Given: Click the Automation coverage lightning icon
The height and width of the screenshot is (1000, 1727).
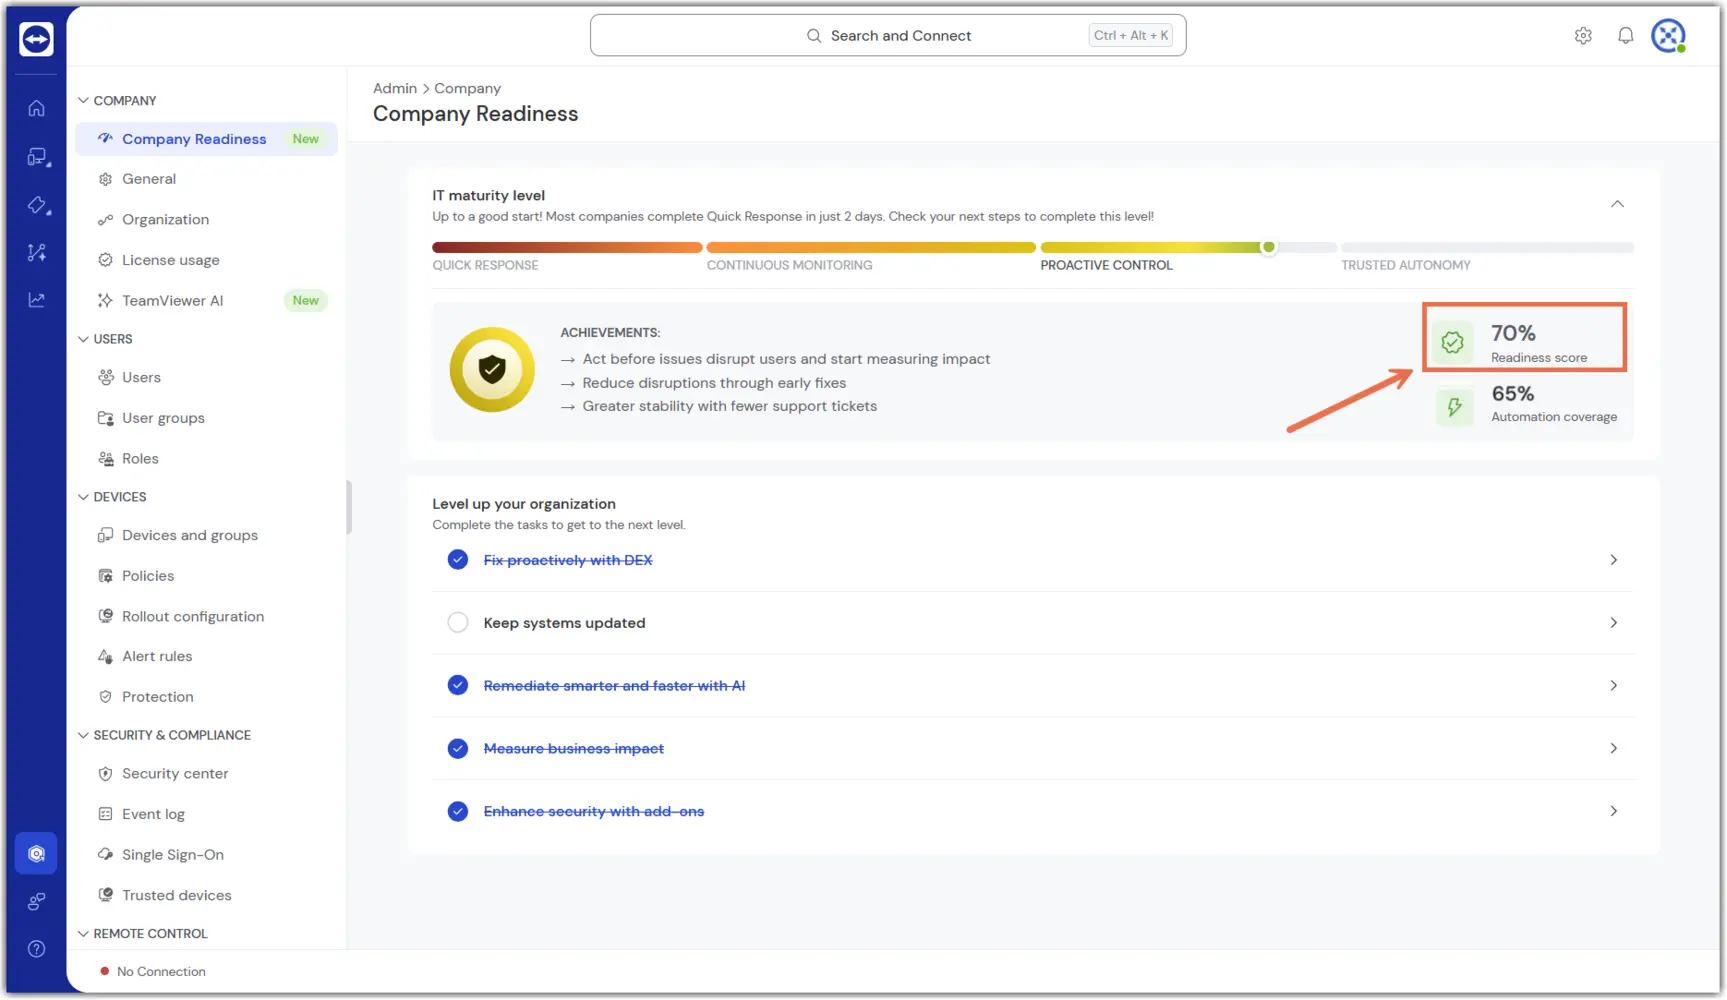Looking at the screenshot, I should pyautogui.click(x=1454, y=406).
